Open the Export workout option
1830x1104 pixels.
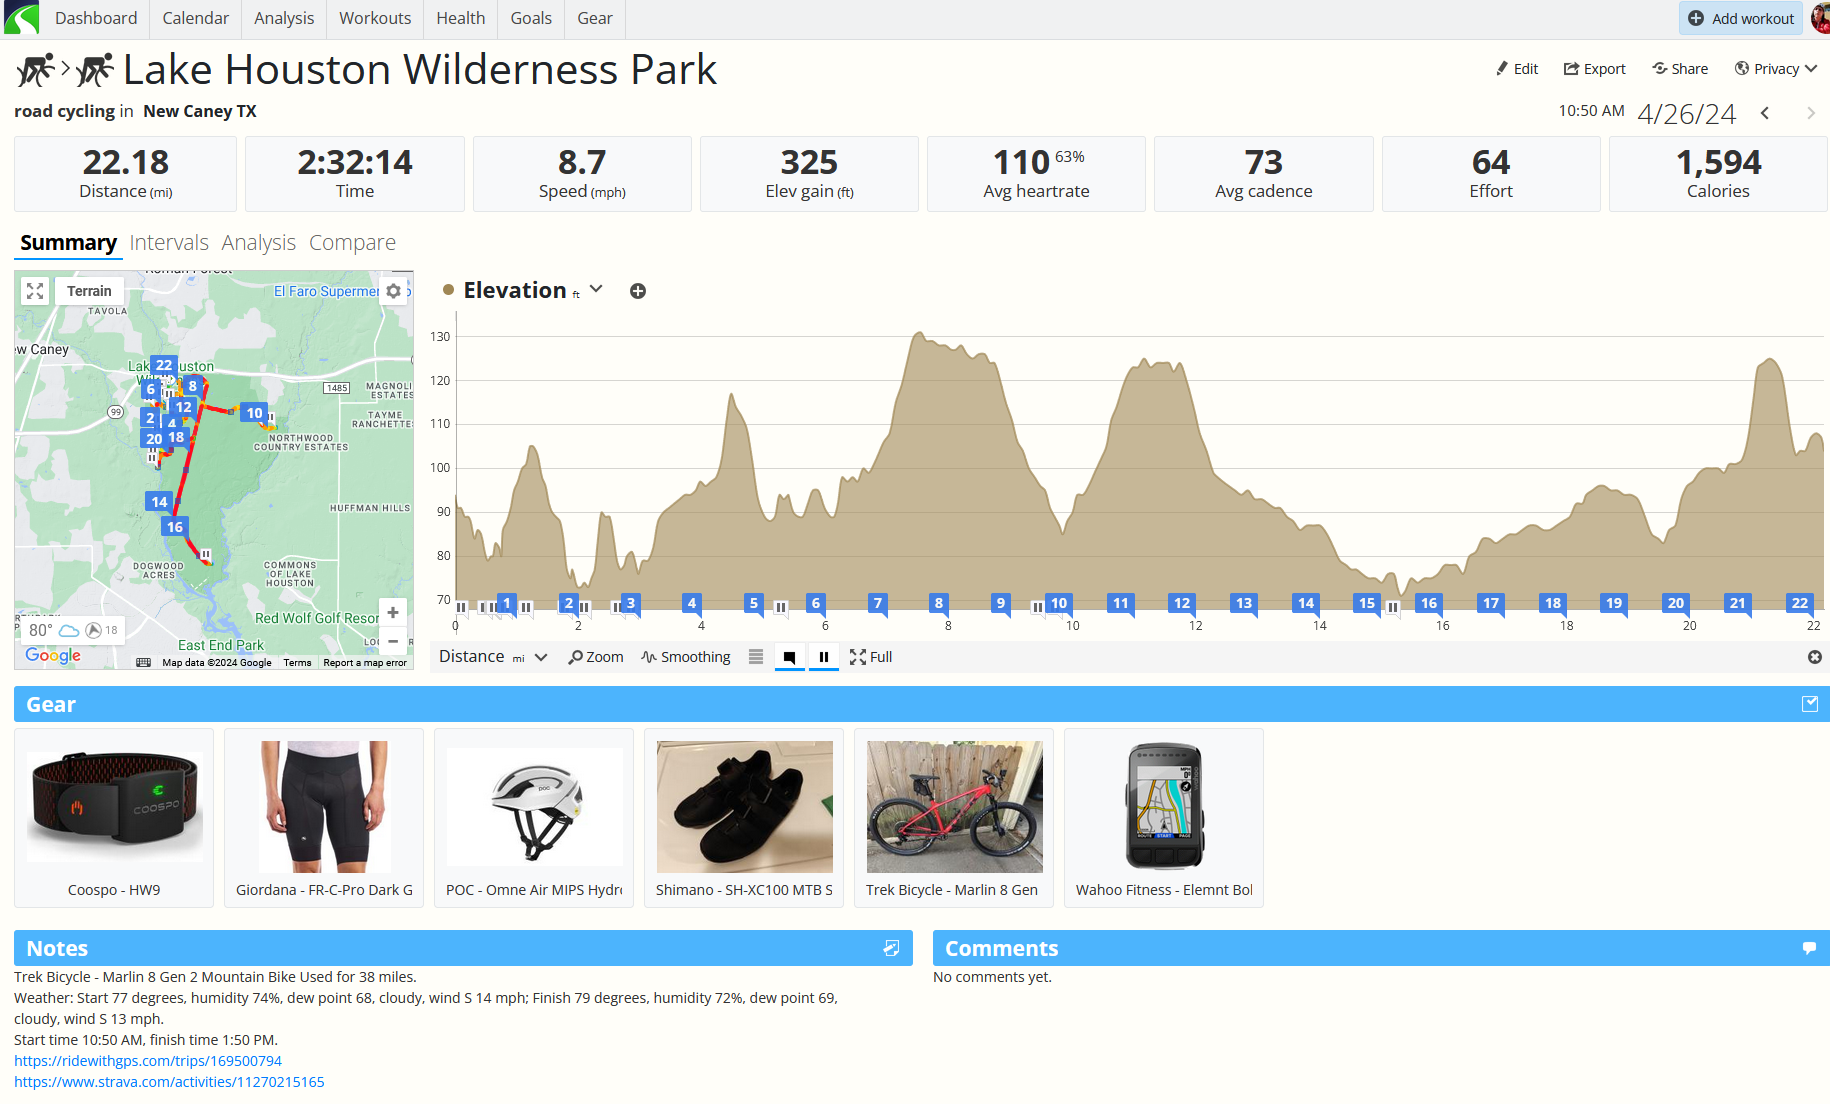pos(1595,69)
